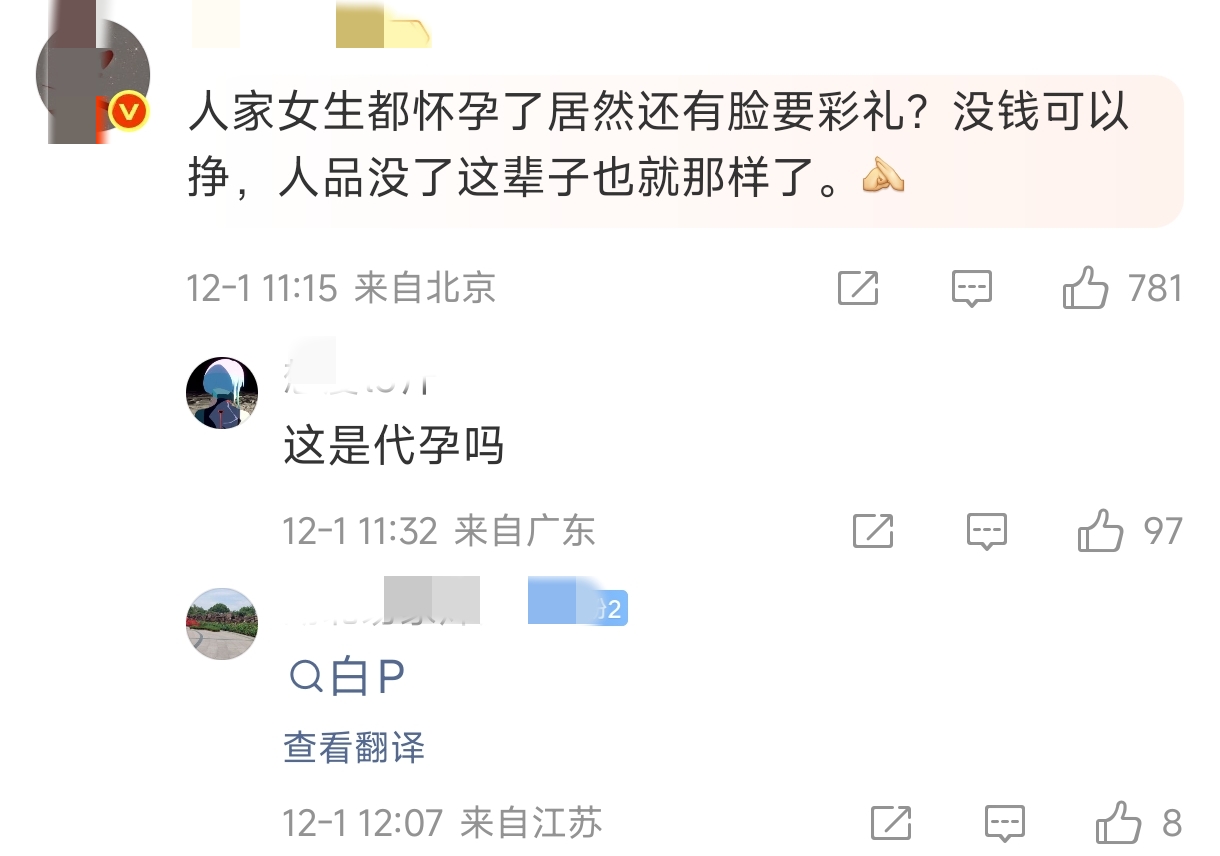This screenshot has height=856, width=1220.
Task: Like the 这是代孕吗 reply
Action: (1100, 531)
